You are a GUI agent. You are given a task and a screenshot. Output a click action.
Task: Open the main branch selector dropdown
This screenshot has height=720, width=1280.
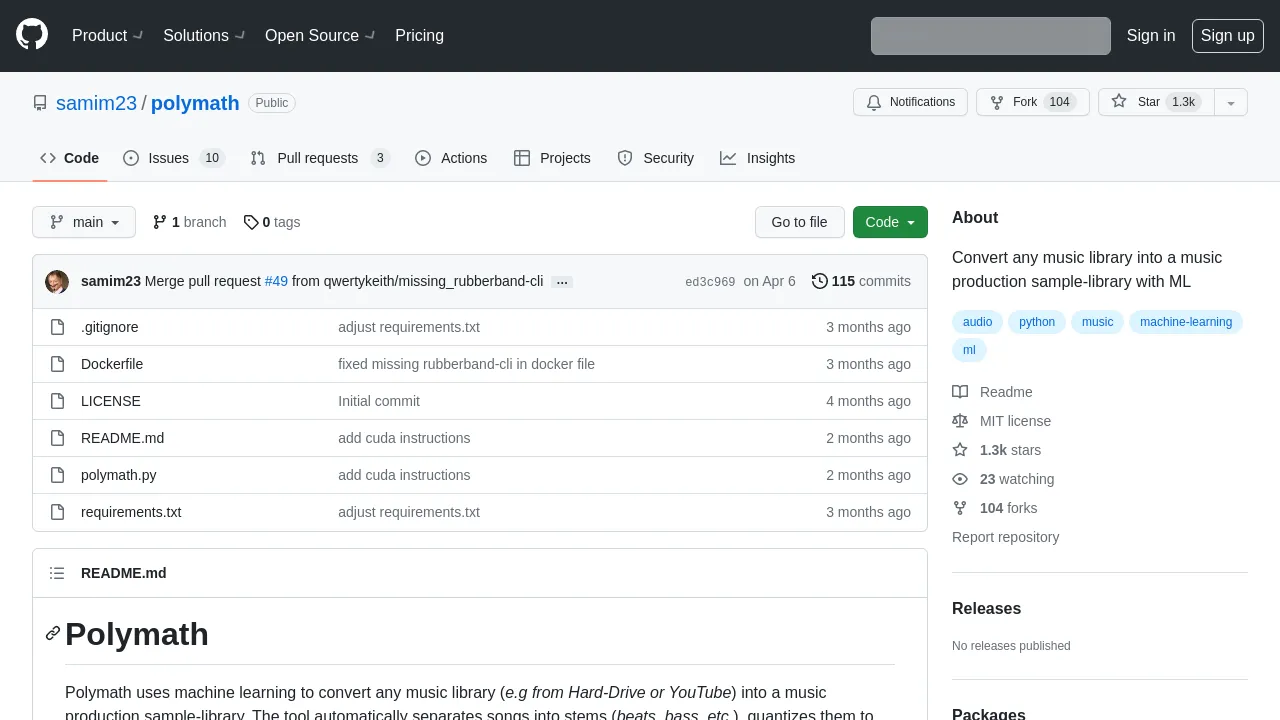click(84, 222)
